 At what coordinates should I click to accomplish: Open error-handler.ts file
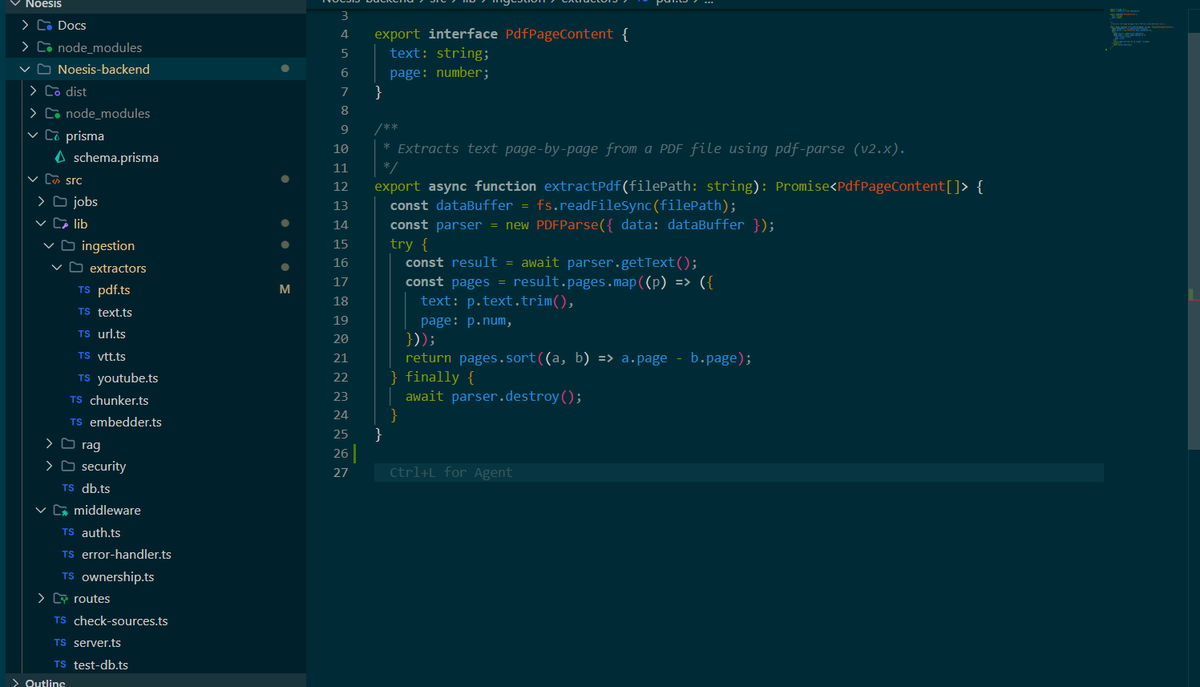tap(126, 554)
